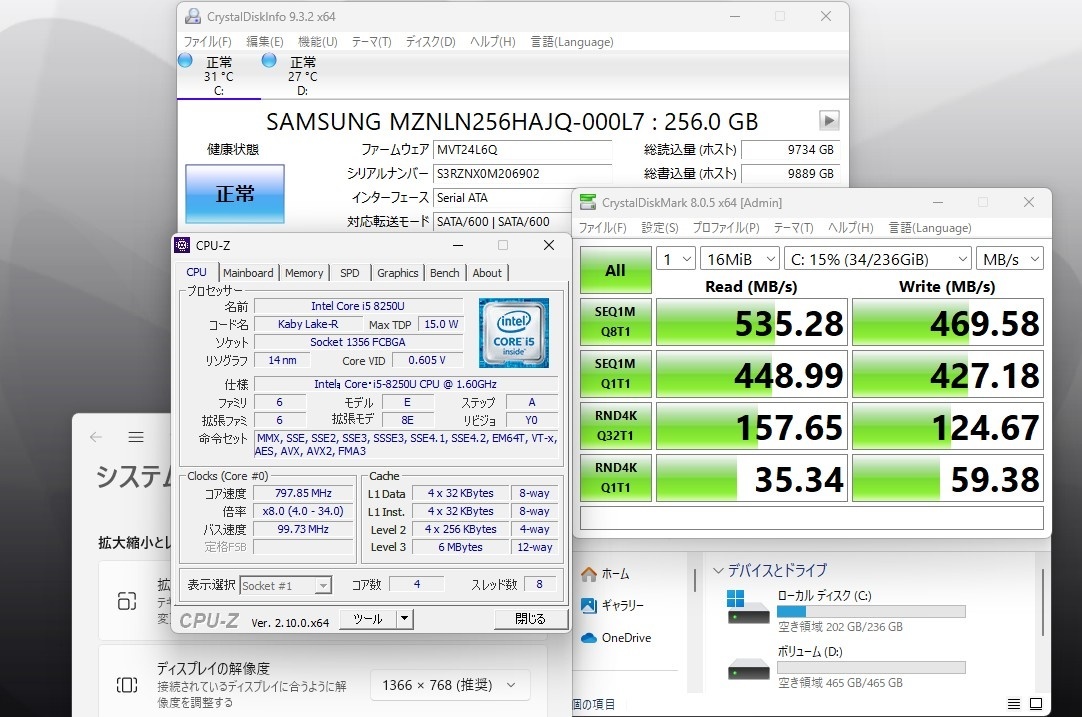This screenshot has width=1082, height=717.
Task: Open the Socket #1 selection dropdown in CPU-Z
Action: coord(286,585)
